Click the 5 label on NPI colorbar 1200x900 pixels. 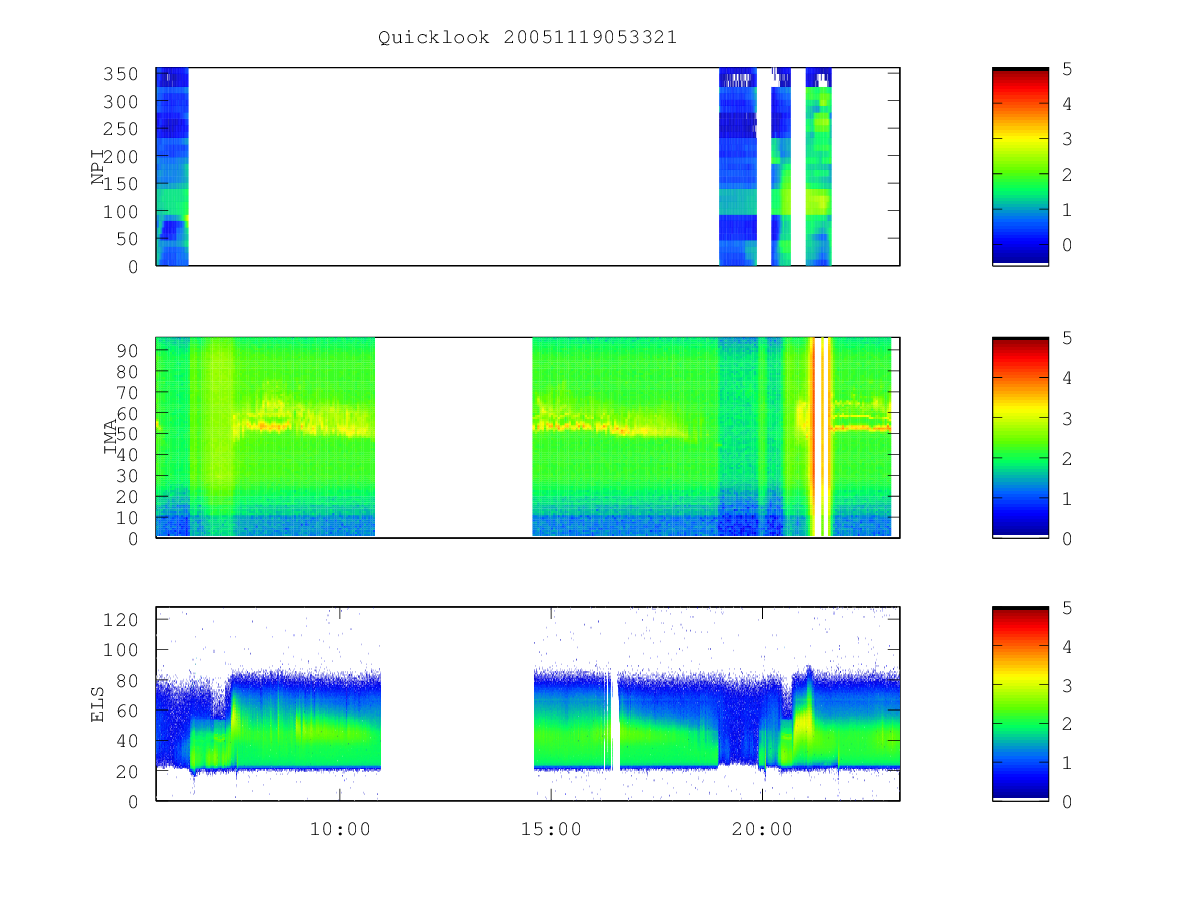point(1068,69)
